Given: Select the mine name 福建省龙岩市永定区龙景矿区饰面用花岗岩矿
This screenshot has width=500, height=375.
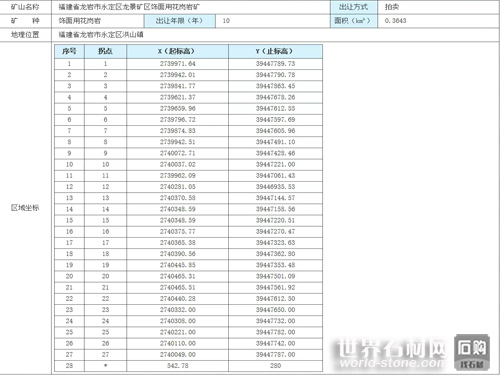Looking at the screenshot, I should [129, 7].
